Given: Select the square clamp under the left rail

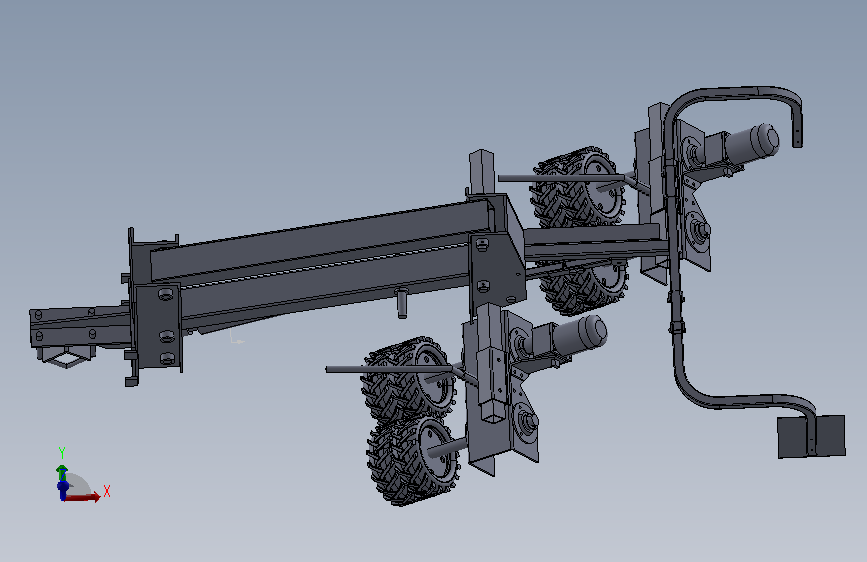Looking at the screenshot, I should coord(65,358).
